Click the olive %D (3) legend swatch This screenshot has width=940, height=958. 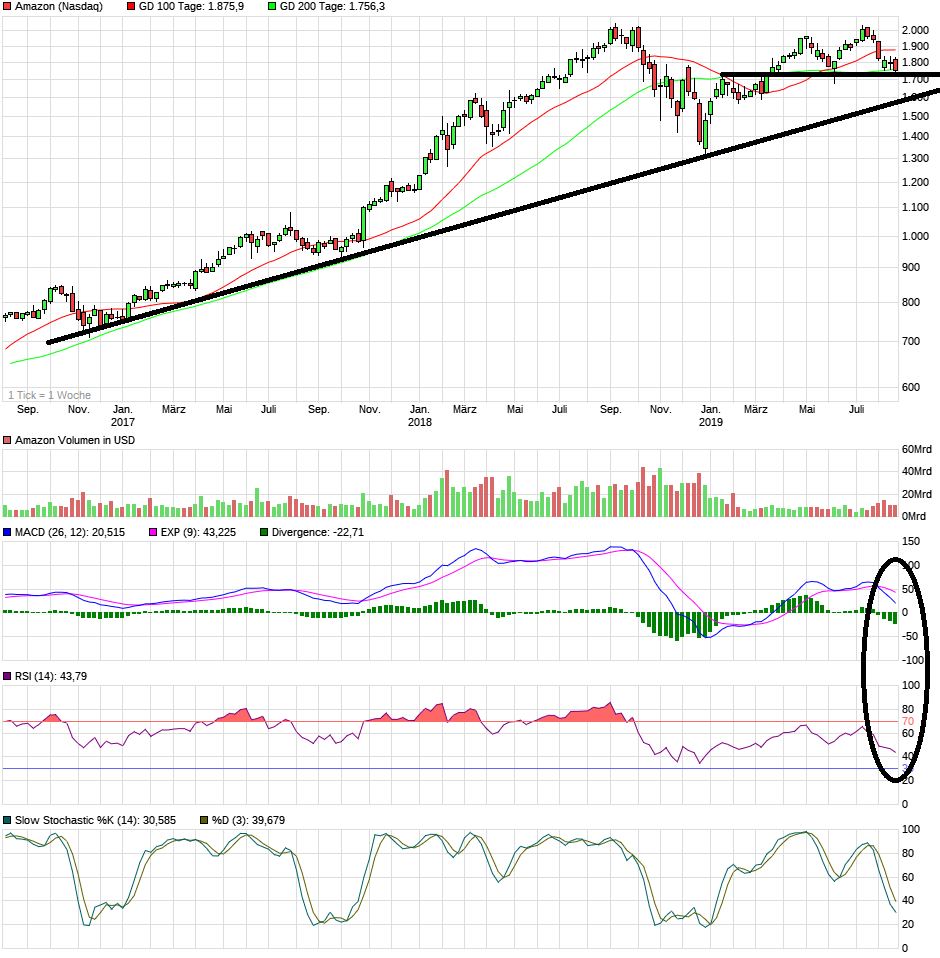coord(204,820)
